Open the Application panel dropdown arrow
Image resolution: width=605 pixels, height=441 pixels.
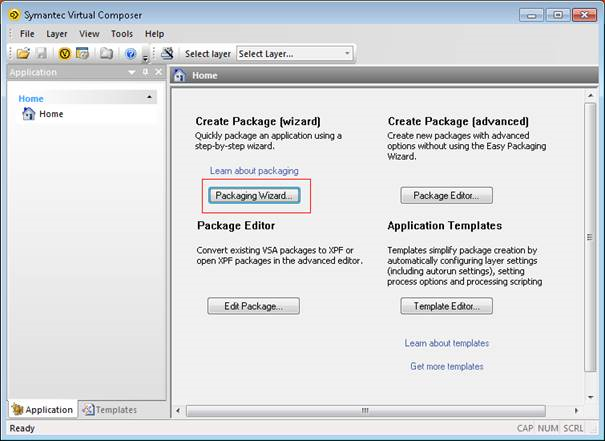tap(132, 72)
